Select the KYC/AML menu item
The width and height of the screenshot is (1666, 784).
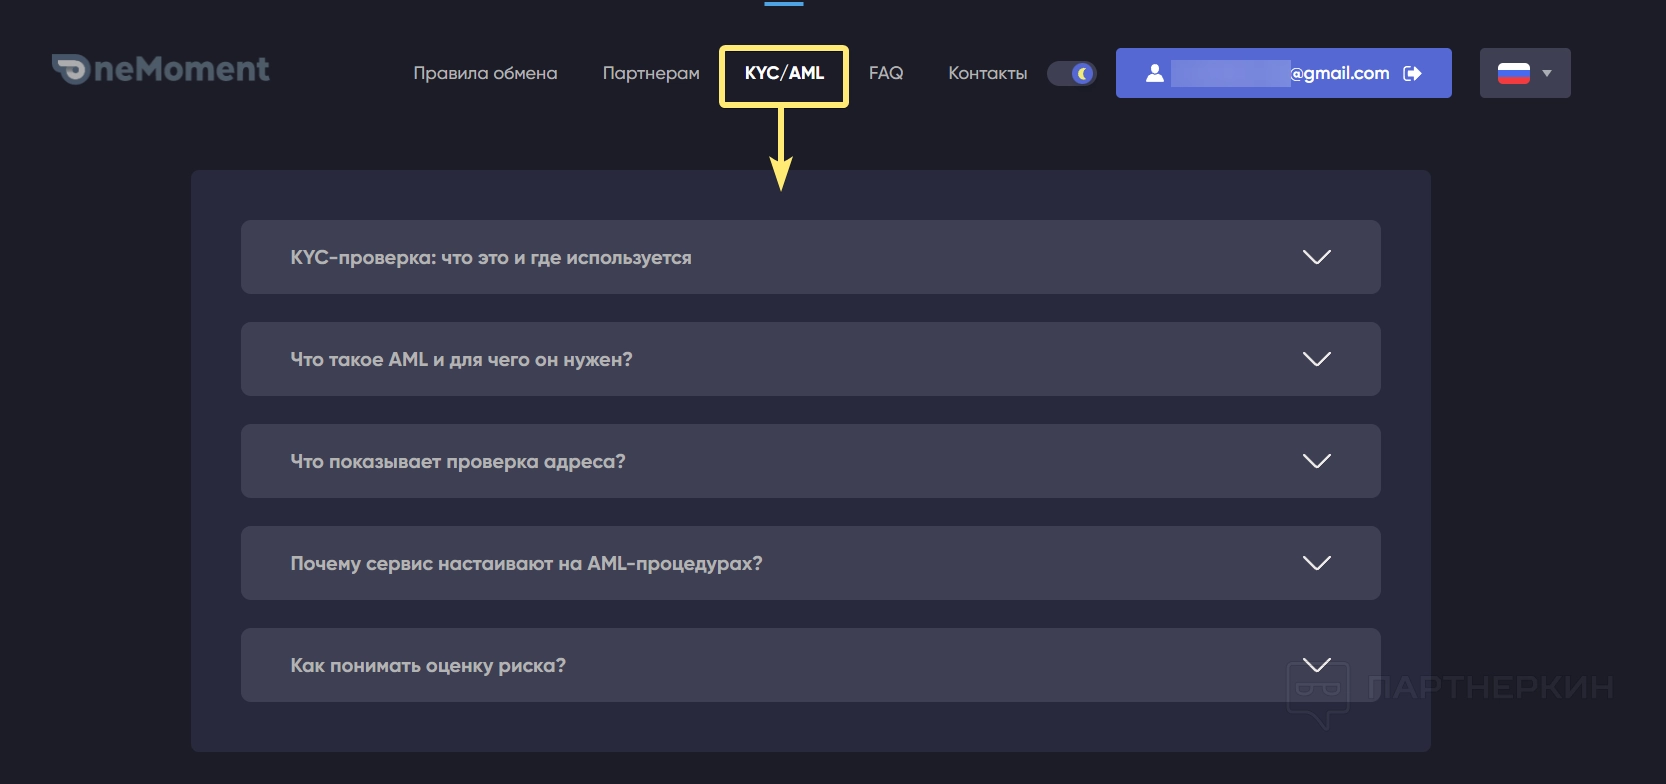[784, 73]
